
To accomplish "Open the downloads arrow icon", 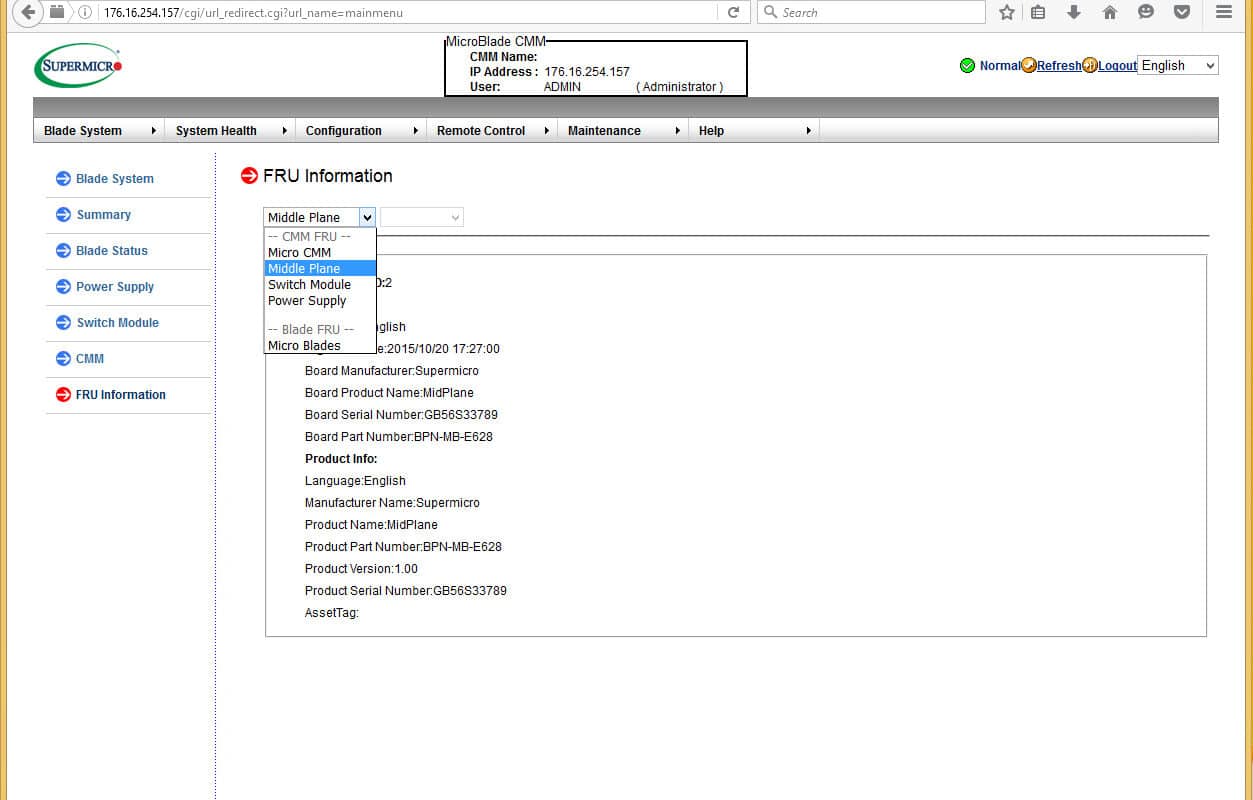I will pos(1074,12).
